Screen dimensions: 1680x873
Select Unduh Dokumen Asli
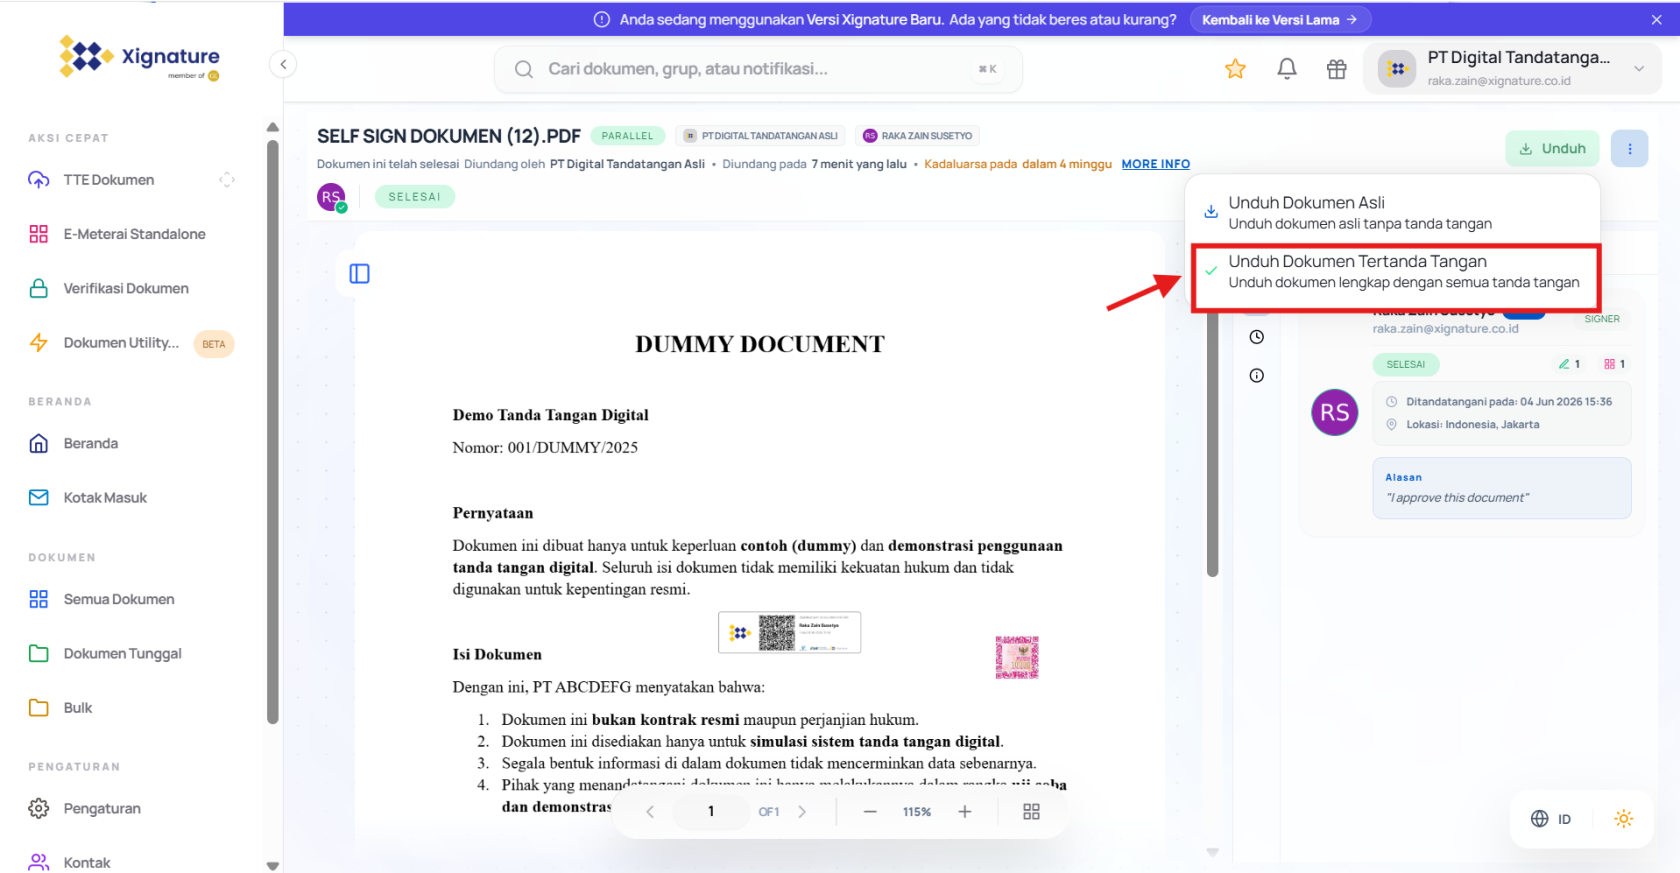coord(1392,212)
